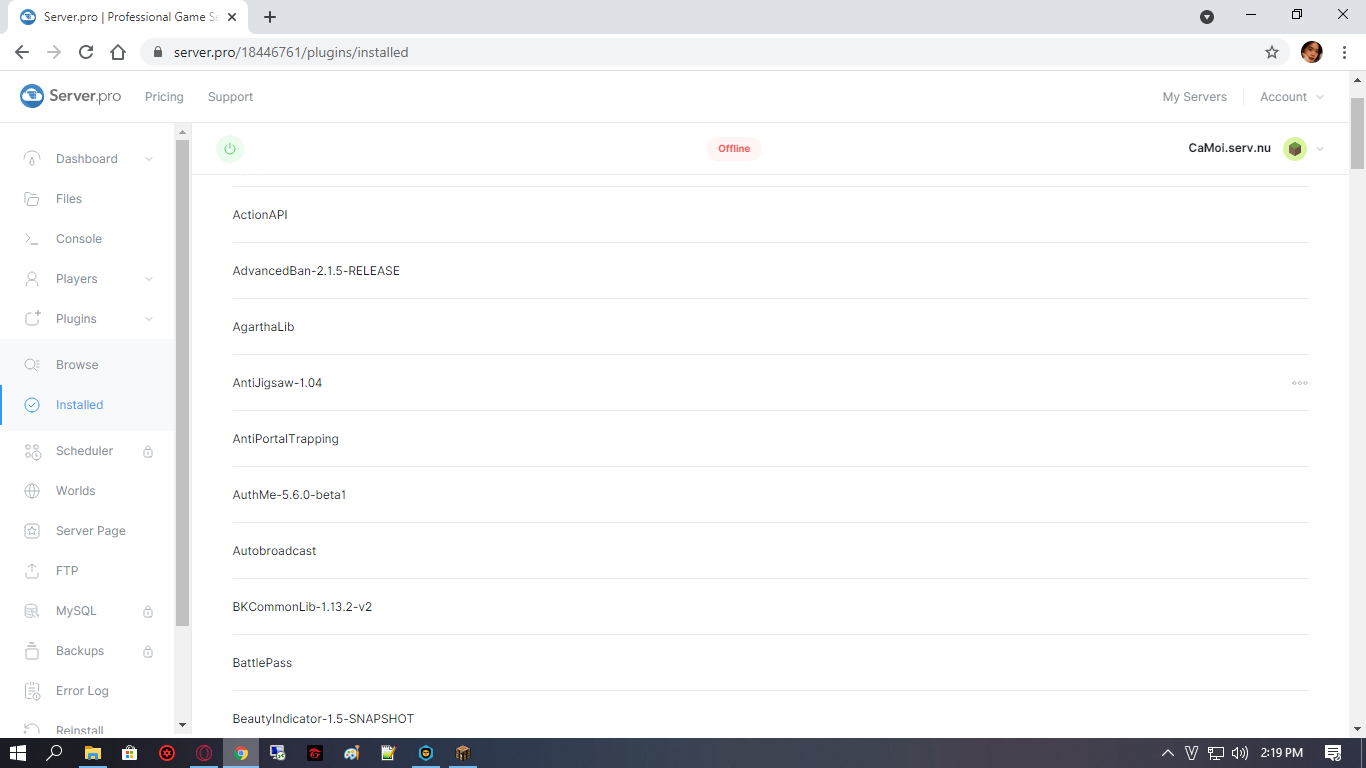Go to My Servers
Image resolution: width=1366 pixels, height=768 pixels.
(1194, 97)
